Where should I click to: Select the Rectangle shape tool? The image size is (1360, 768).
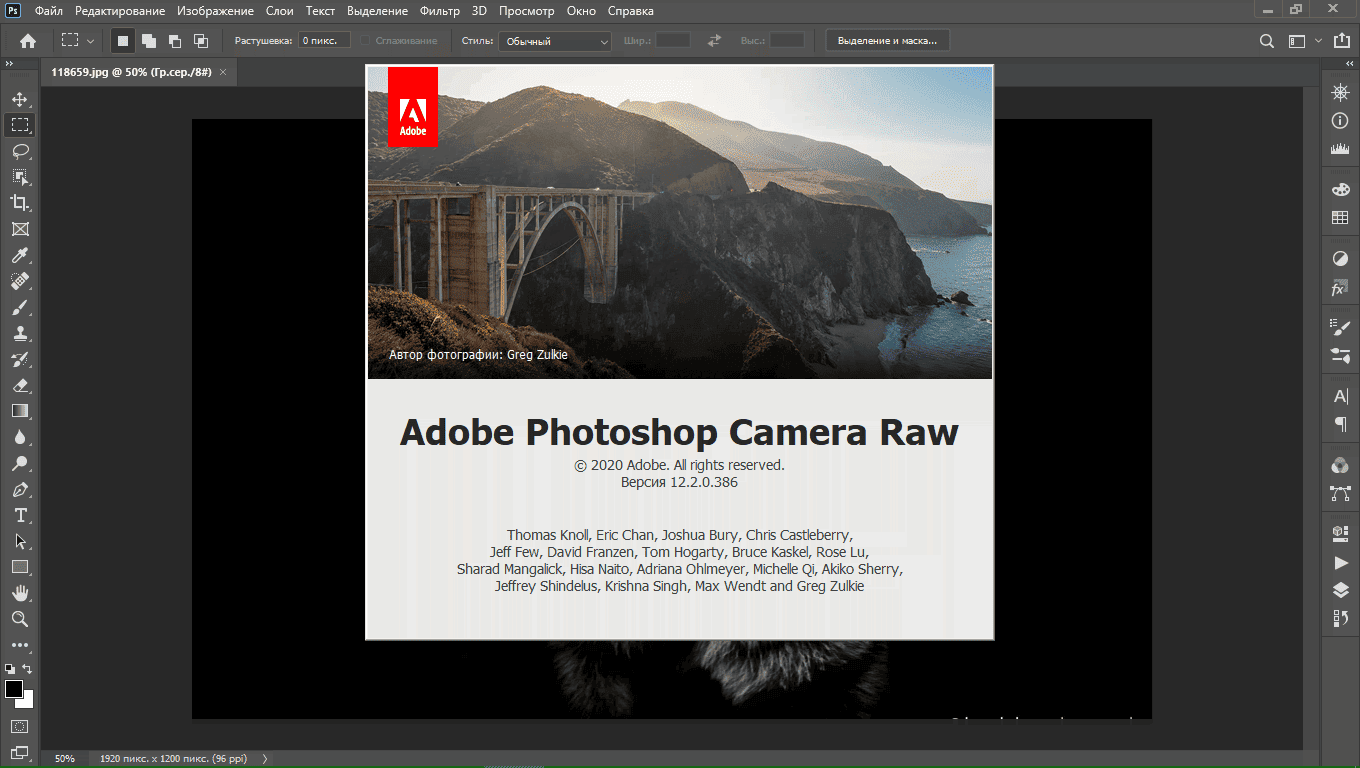19,567
